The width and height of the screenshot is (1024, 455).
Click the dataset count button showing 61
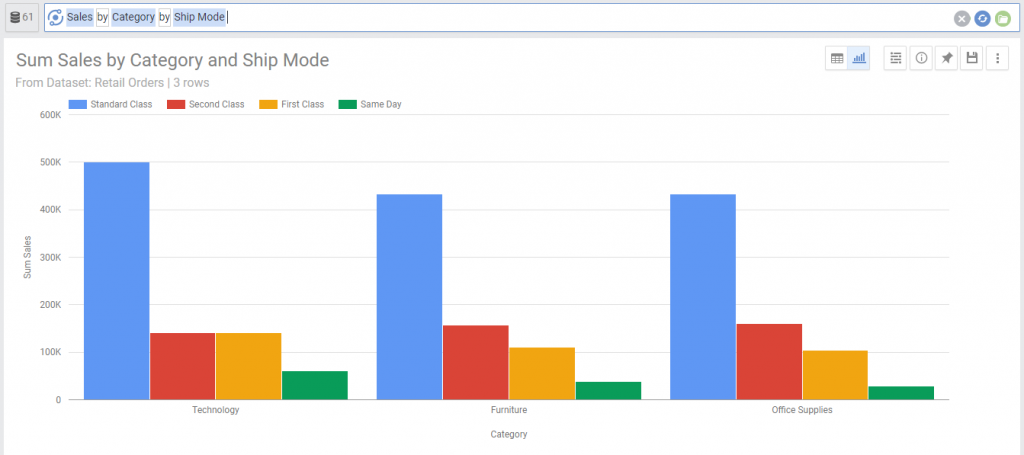click(22, 18)
